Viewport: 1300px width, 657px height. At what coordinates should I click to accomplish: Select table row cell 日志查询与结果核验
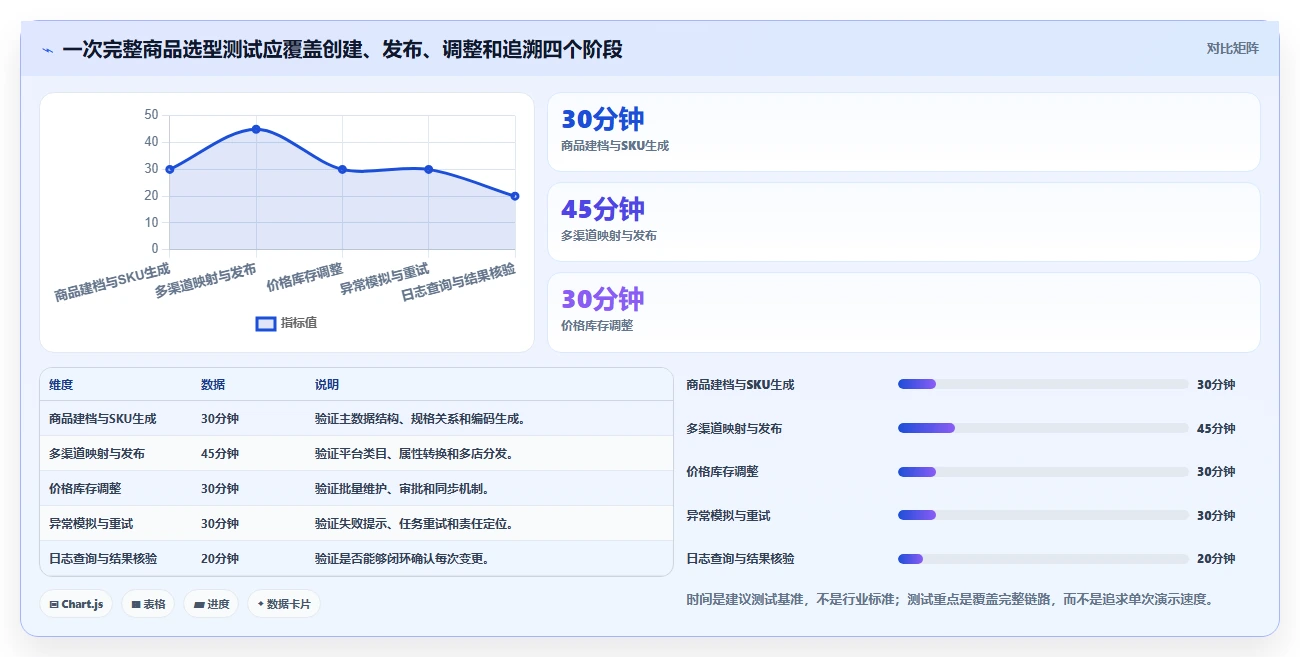click(102, 559)
